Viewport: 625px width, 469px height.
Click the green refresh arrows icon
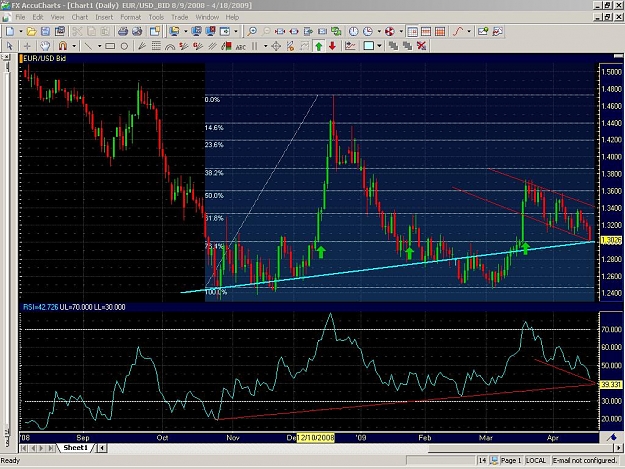tap(336, 31)
